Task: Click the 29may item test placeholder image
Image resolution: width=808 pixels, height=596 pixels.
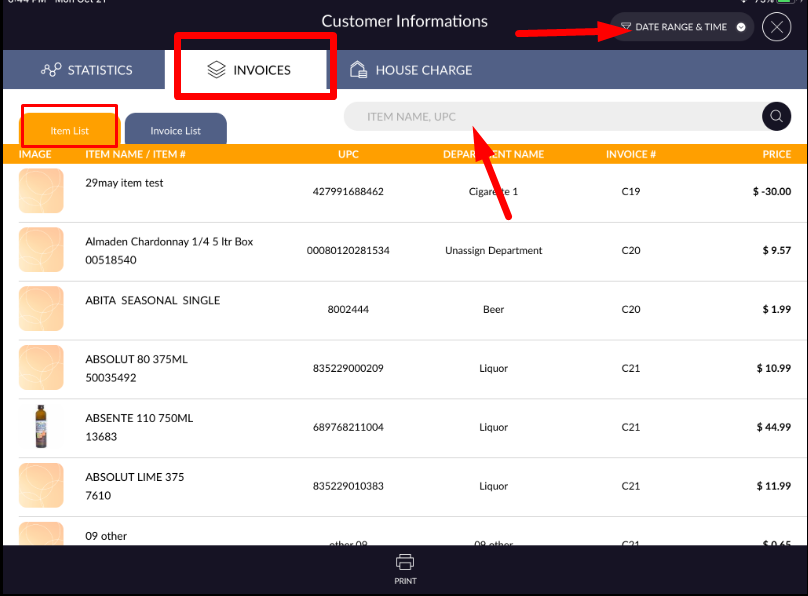Action: pyautogui.click(x=41, y=191)
